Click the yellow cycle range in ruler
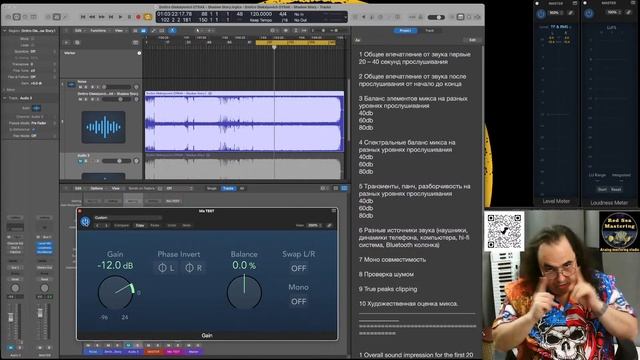The image size is (640, 360). click(x=296, y=42)
